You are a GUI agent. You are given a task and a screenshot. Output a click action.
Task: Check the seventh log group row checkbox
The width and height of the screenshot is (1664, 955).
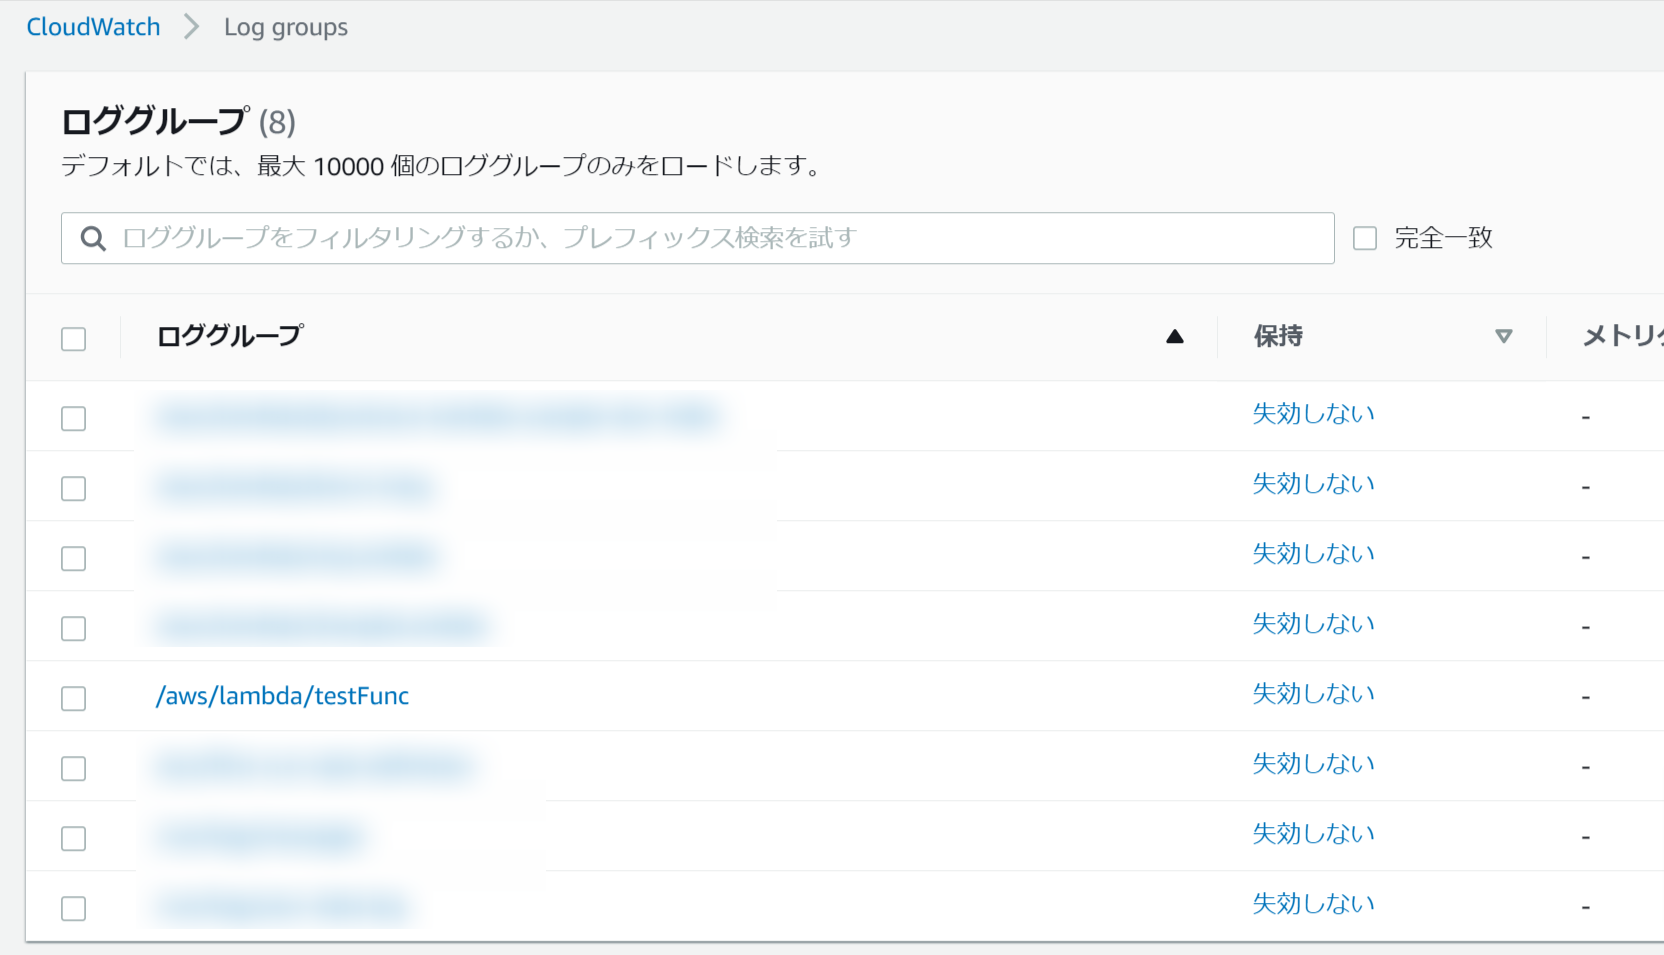coord(74,838)
